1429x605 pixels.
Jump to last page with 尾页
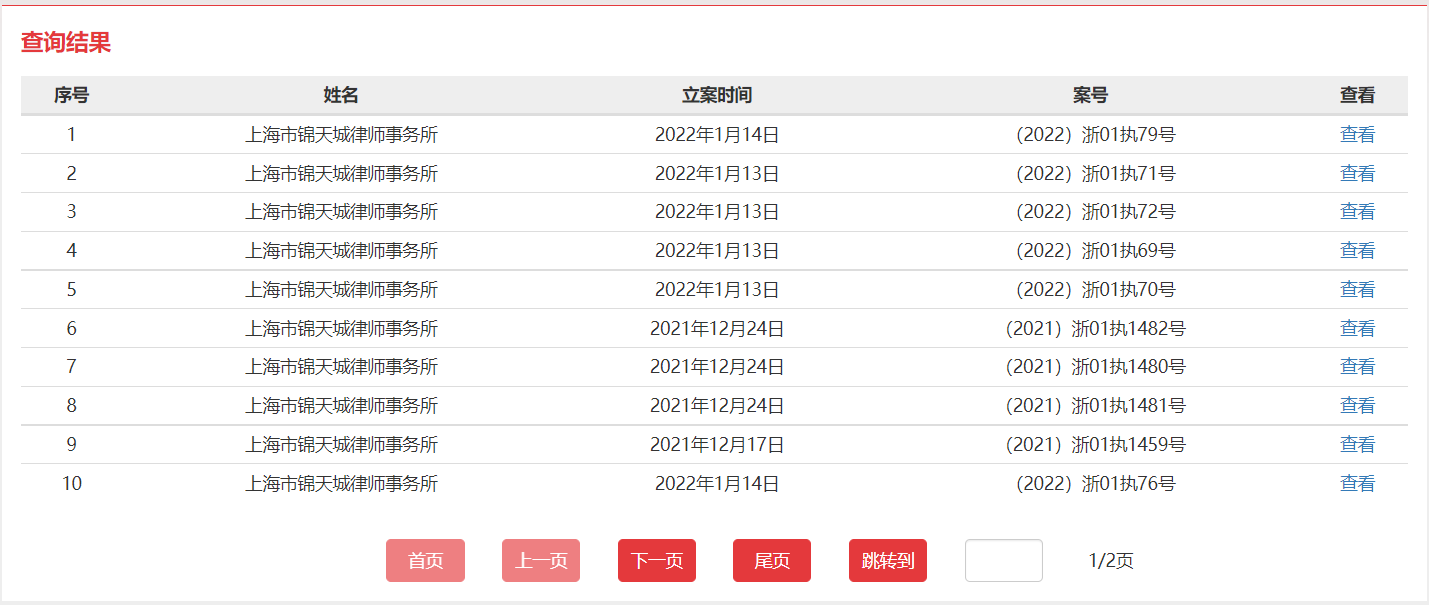coord(772,561)
